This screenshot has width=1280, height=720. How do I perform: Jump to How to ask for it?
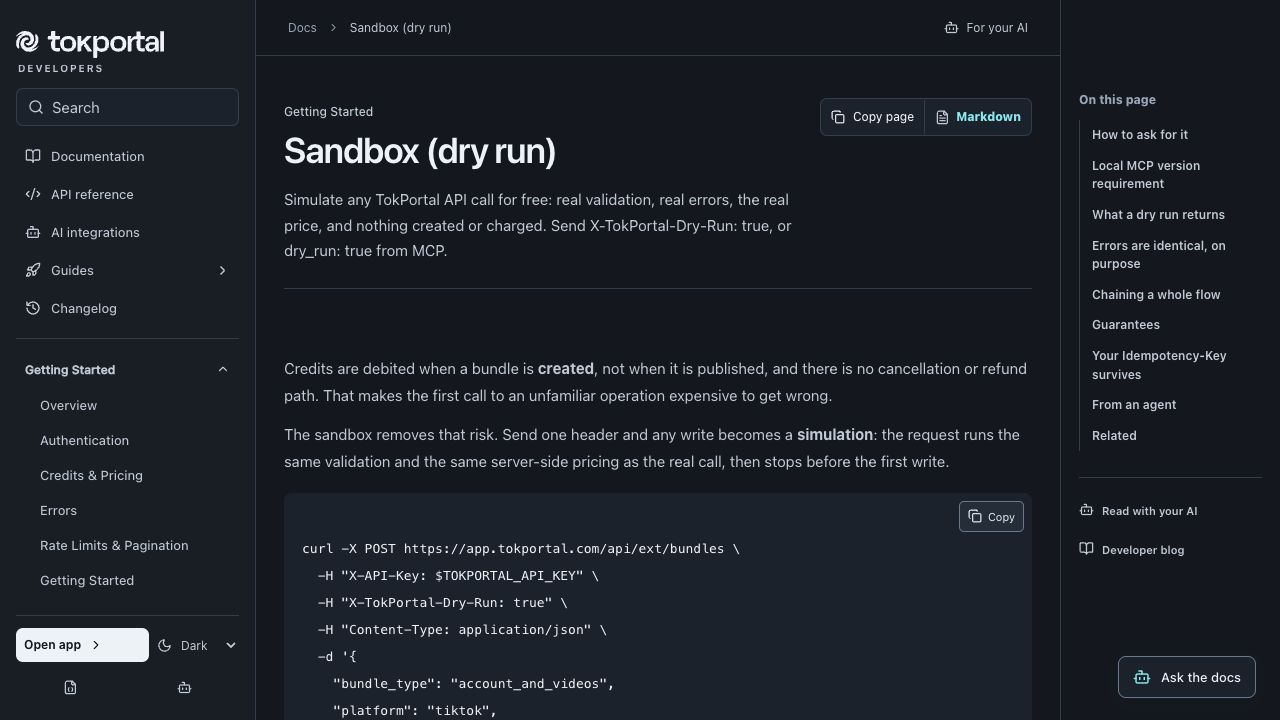pyautogui.click(x=1140, y=134)
